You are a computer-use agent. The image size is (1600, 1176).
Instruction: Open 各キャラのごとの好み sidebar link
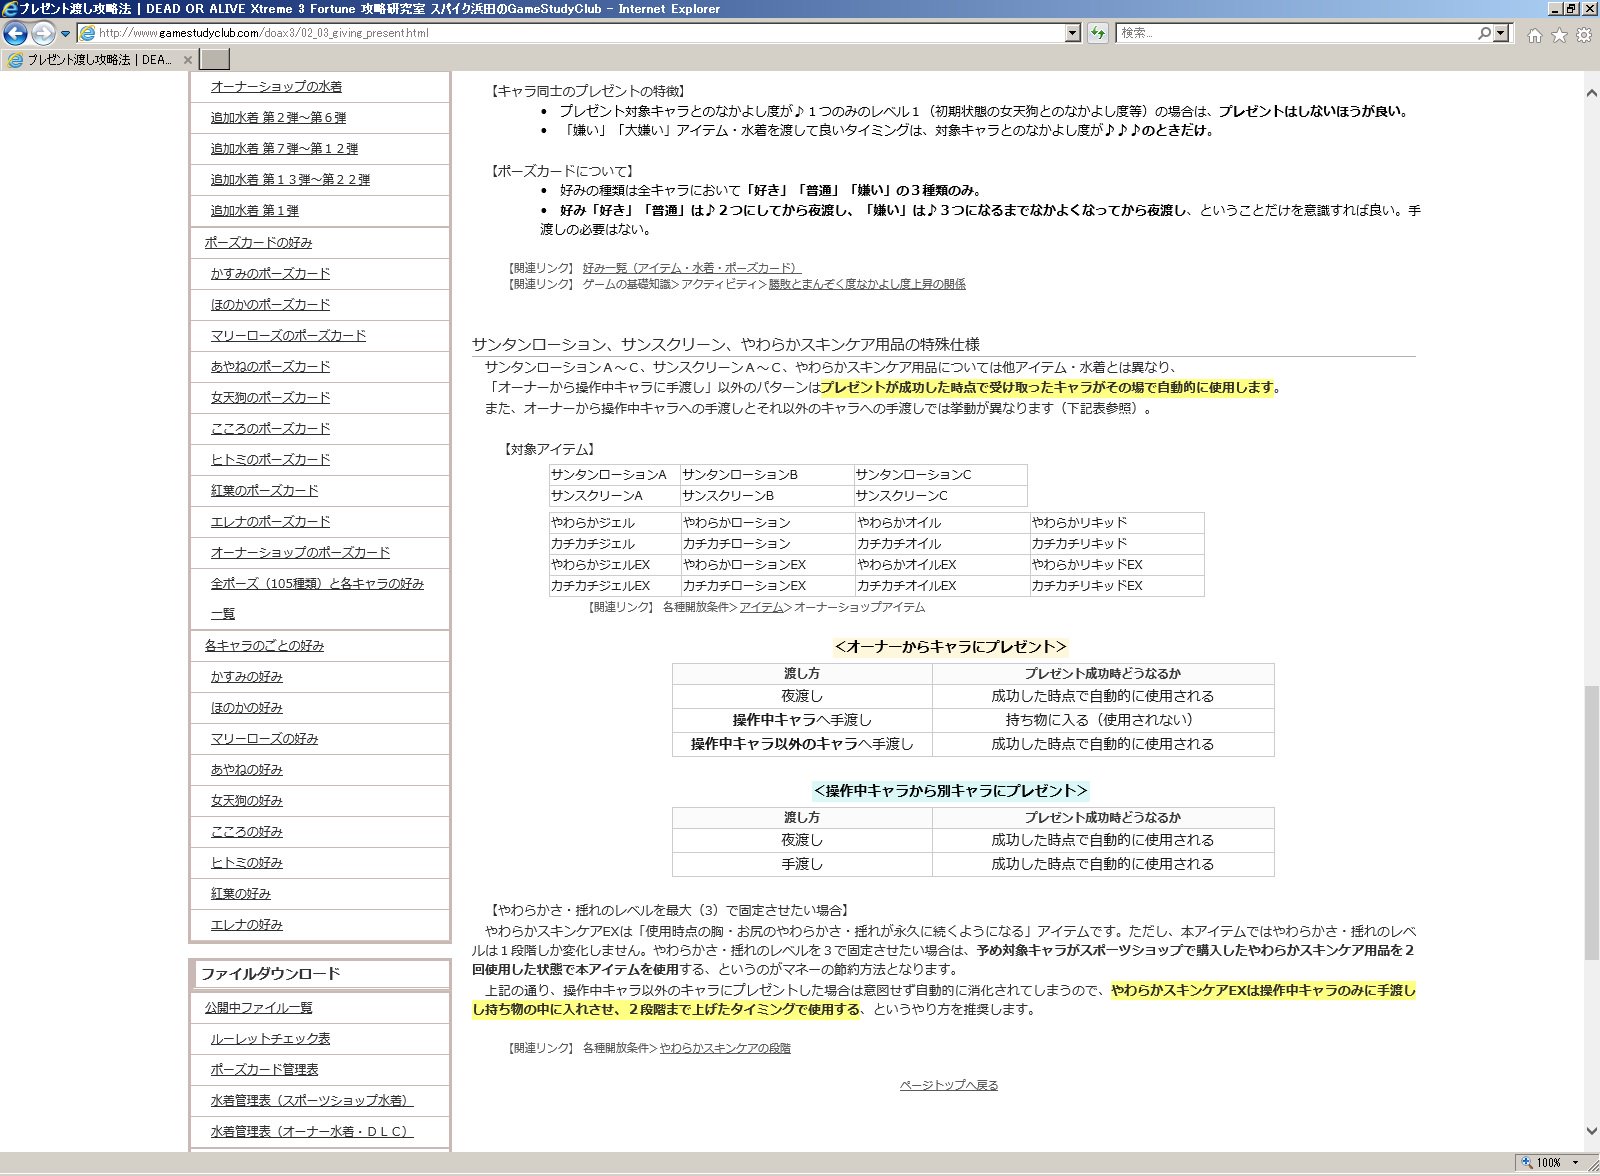pyautogui.click(x=264, y=646)
